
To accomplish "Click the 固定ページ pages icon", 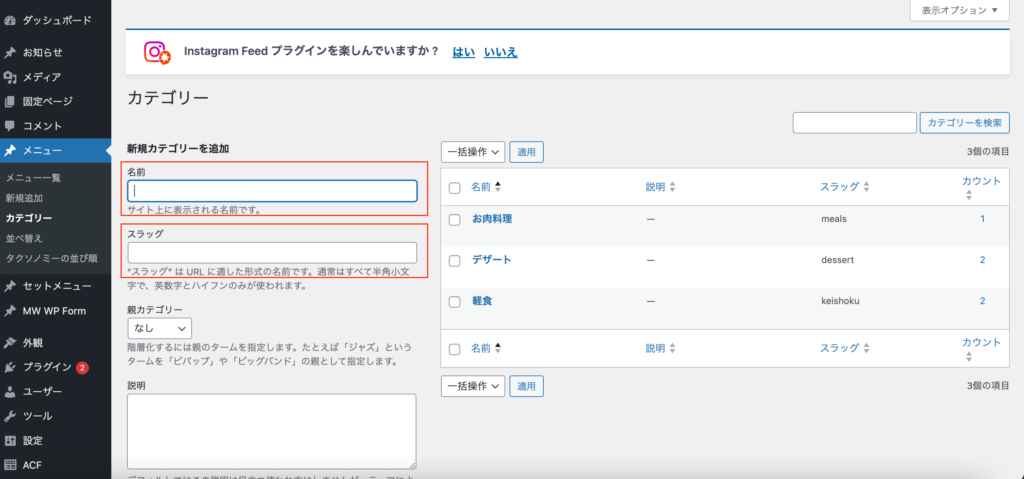I will point(9,101).
